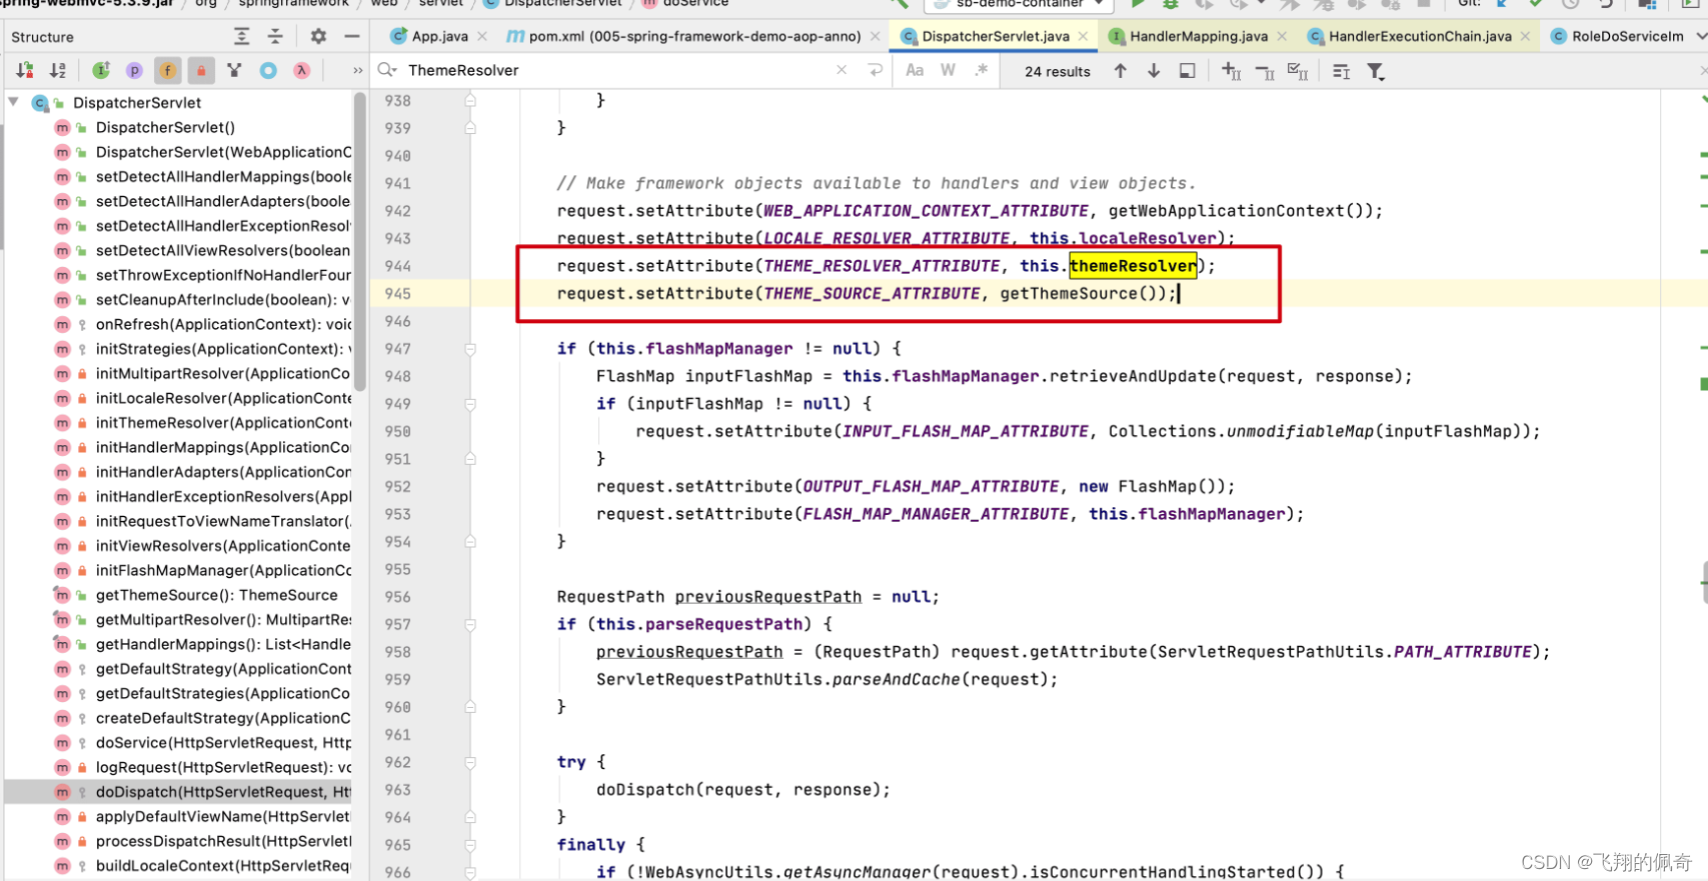
Task: Open search filter dropdown funnel
Action: click(x=1376, y=72)
